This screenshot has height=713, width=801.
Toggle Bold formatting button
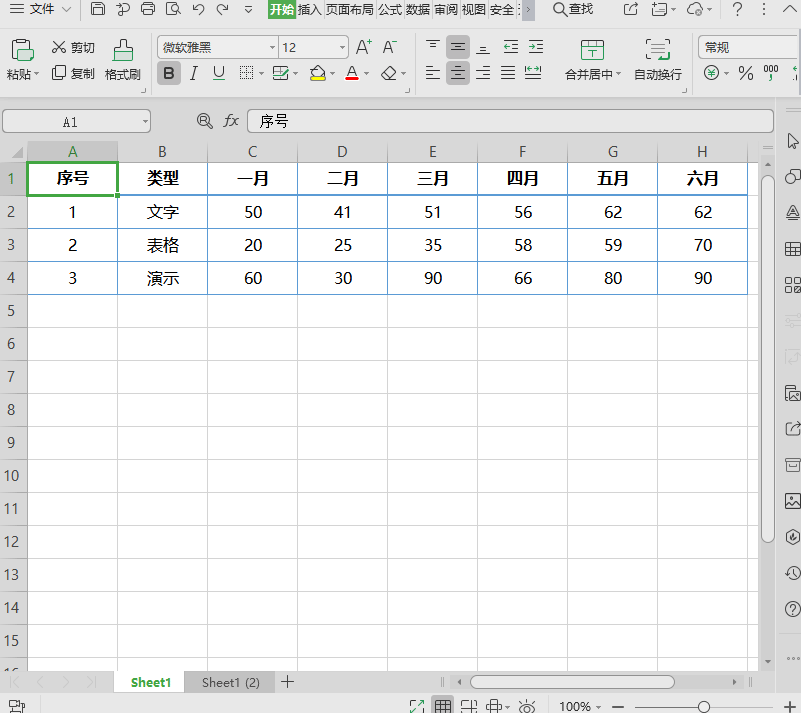click(x=169, y=74)
